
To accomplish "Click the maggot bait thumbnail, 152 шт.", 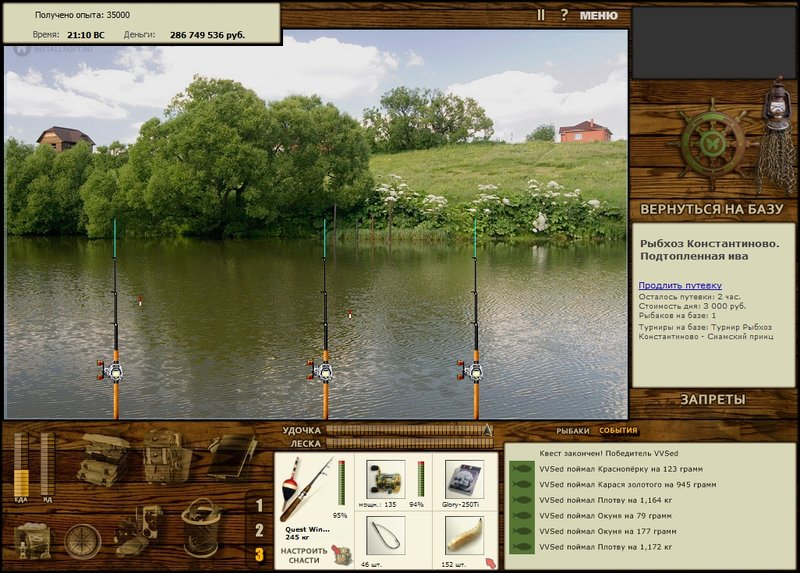I will point(464,535).
